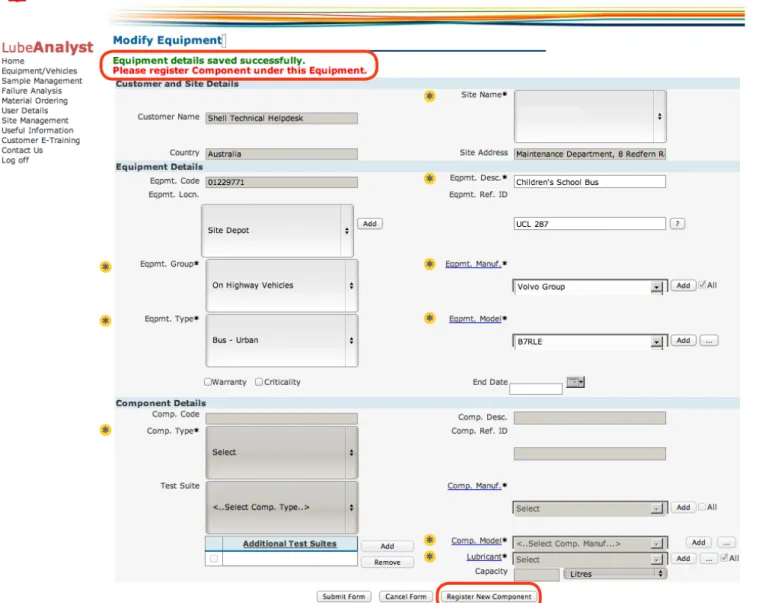This screenshot has width=761, height=603.
Task: Open Failure Analysis in the sidebar
Action: [32, 91]
